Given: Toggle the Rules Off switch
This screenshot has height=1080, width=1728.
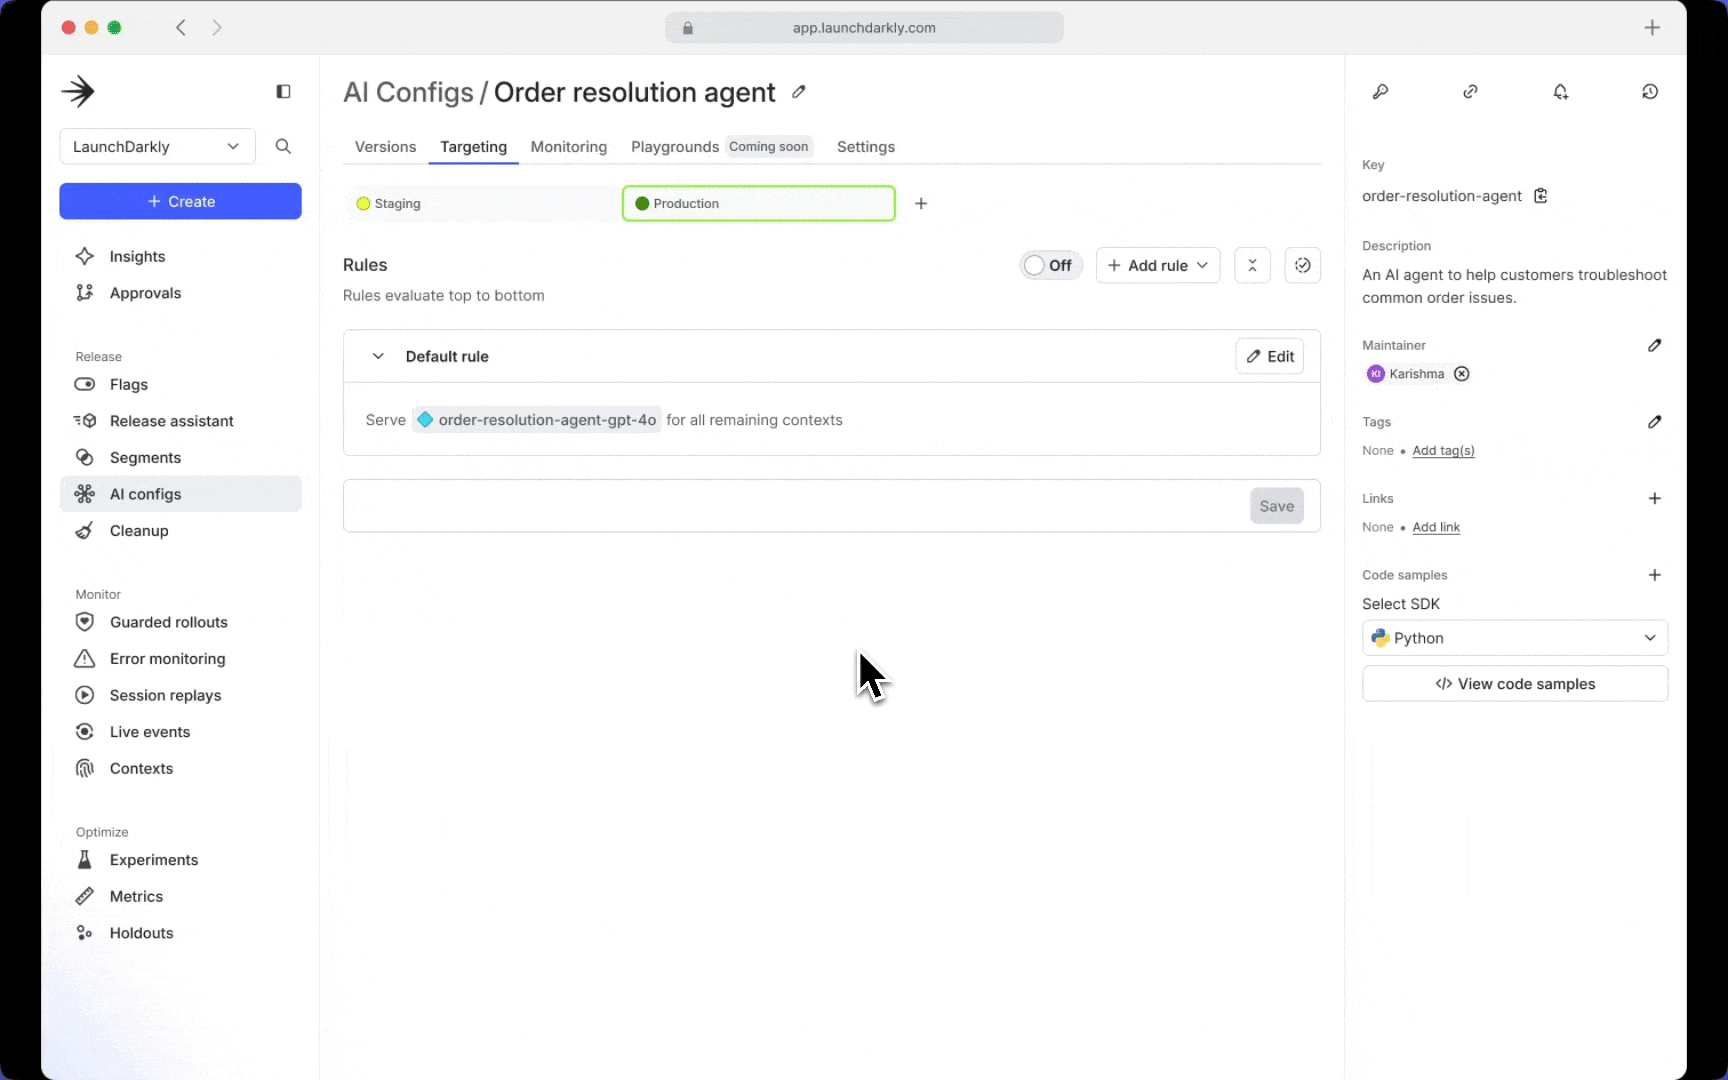Looking at the screenshot, I should [x=1049, y=265].
